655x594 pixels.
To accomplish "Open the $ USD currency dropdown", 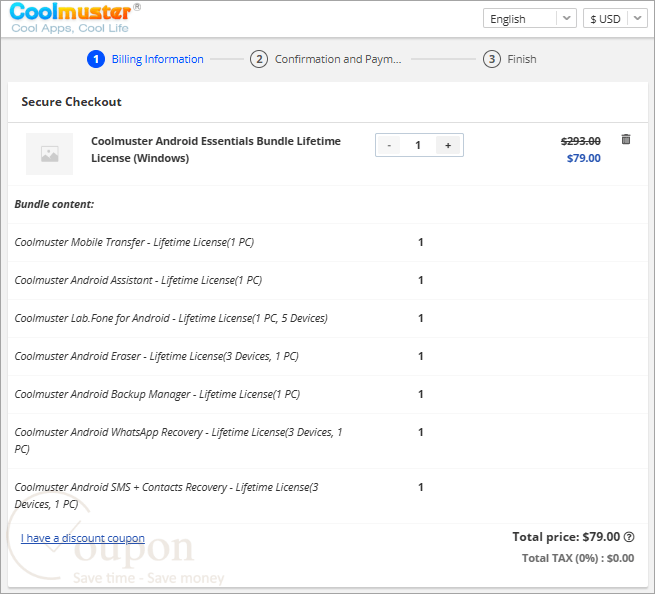I will pyautogui.click(x=615, y=18).
